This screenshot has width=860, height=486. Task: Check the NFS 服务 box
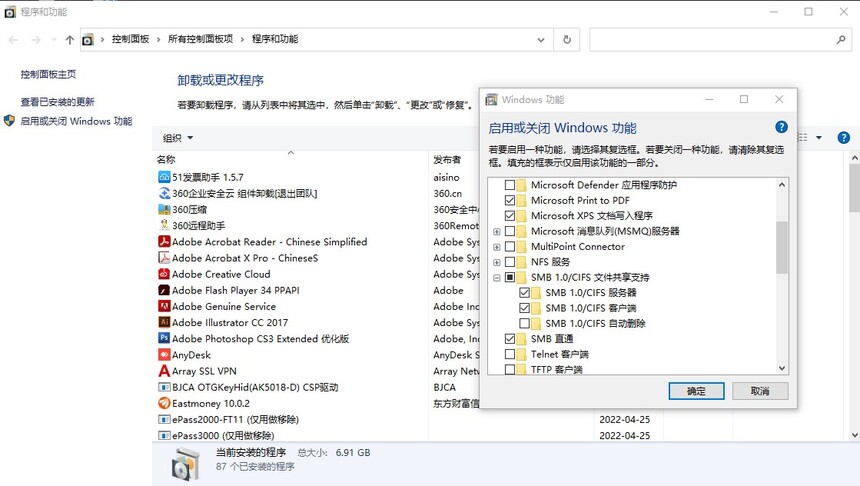click(x=510, y=262)
